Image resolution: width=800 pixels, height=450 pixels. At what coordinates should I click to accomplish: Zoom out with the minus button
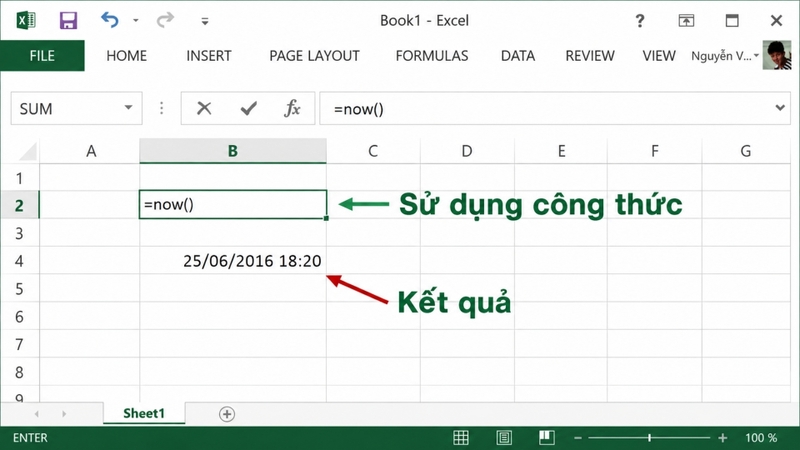[578, 438]
